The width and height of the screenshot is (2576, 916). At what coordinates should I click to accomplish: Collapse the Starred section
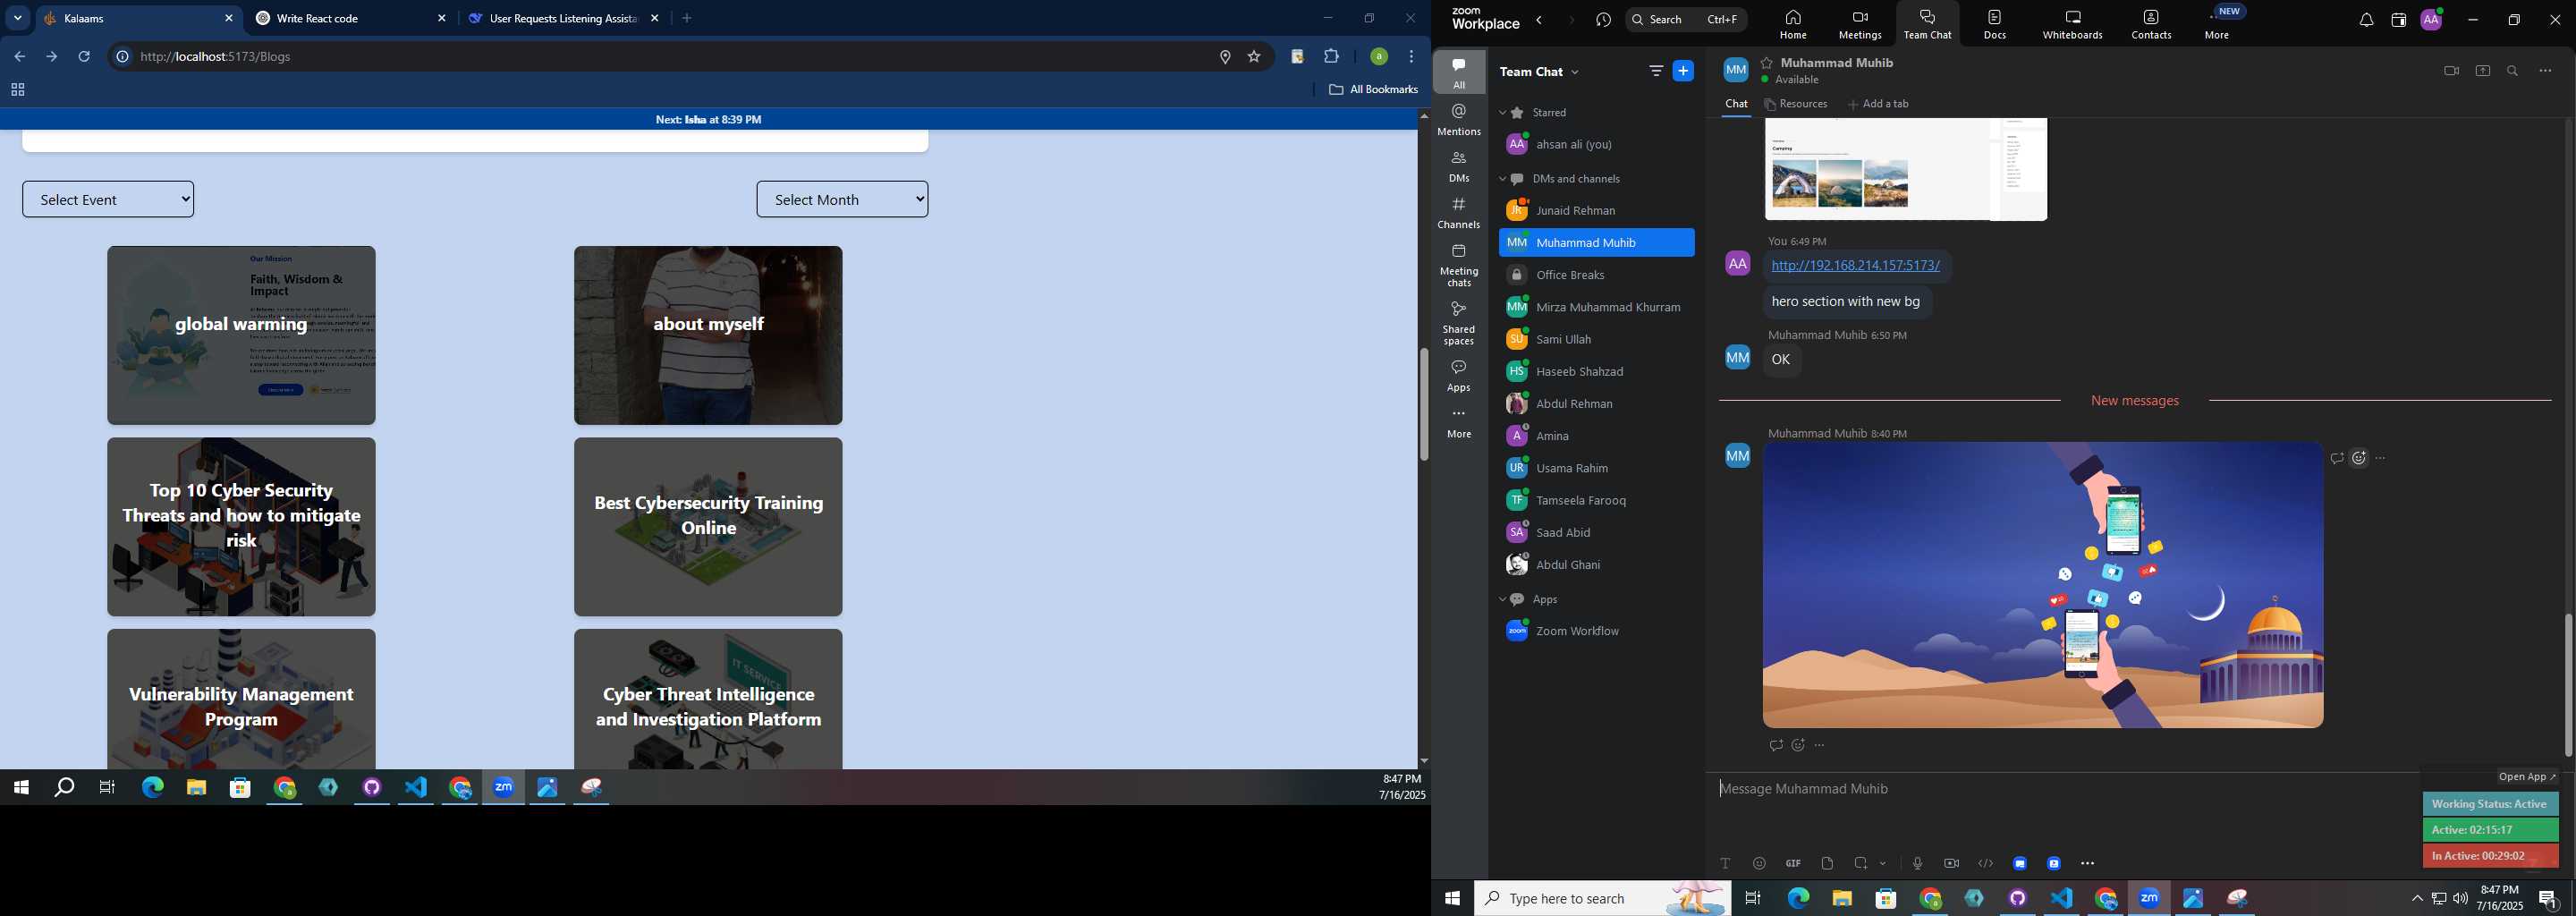1502,113
